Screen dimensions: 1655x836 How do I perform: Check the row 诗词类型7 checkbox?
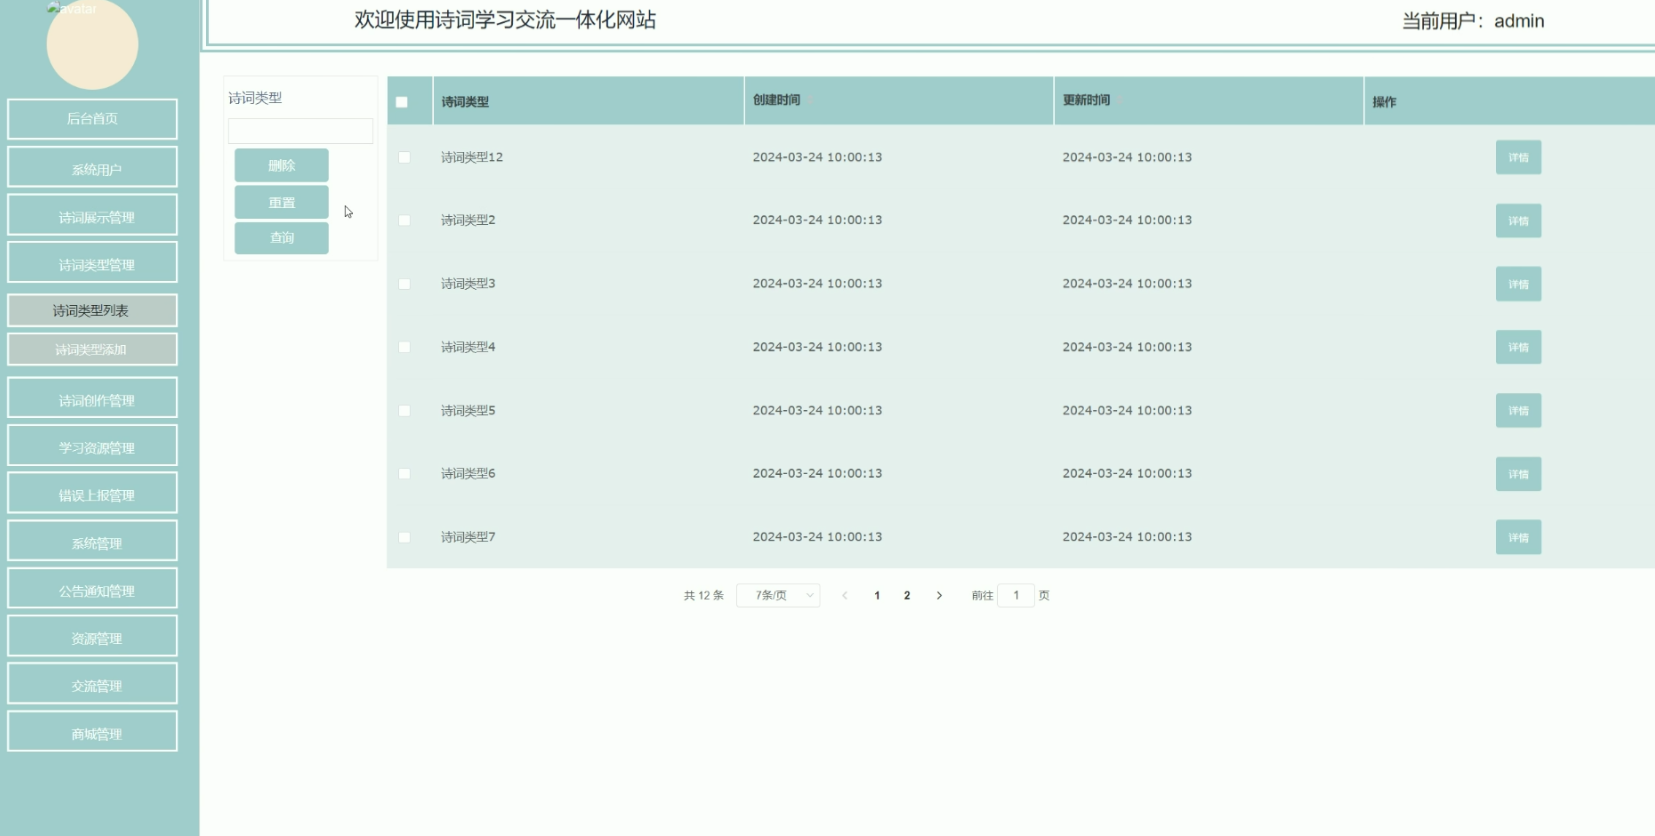click(404, 537)
